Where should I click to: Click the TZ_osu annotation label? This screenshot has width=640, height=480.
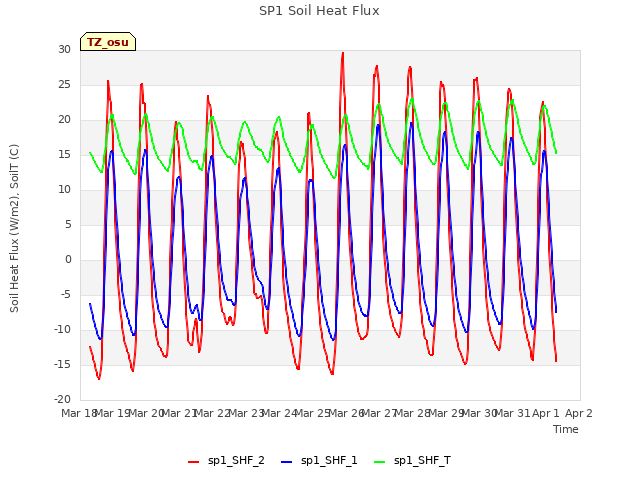(108, 42)
